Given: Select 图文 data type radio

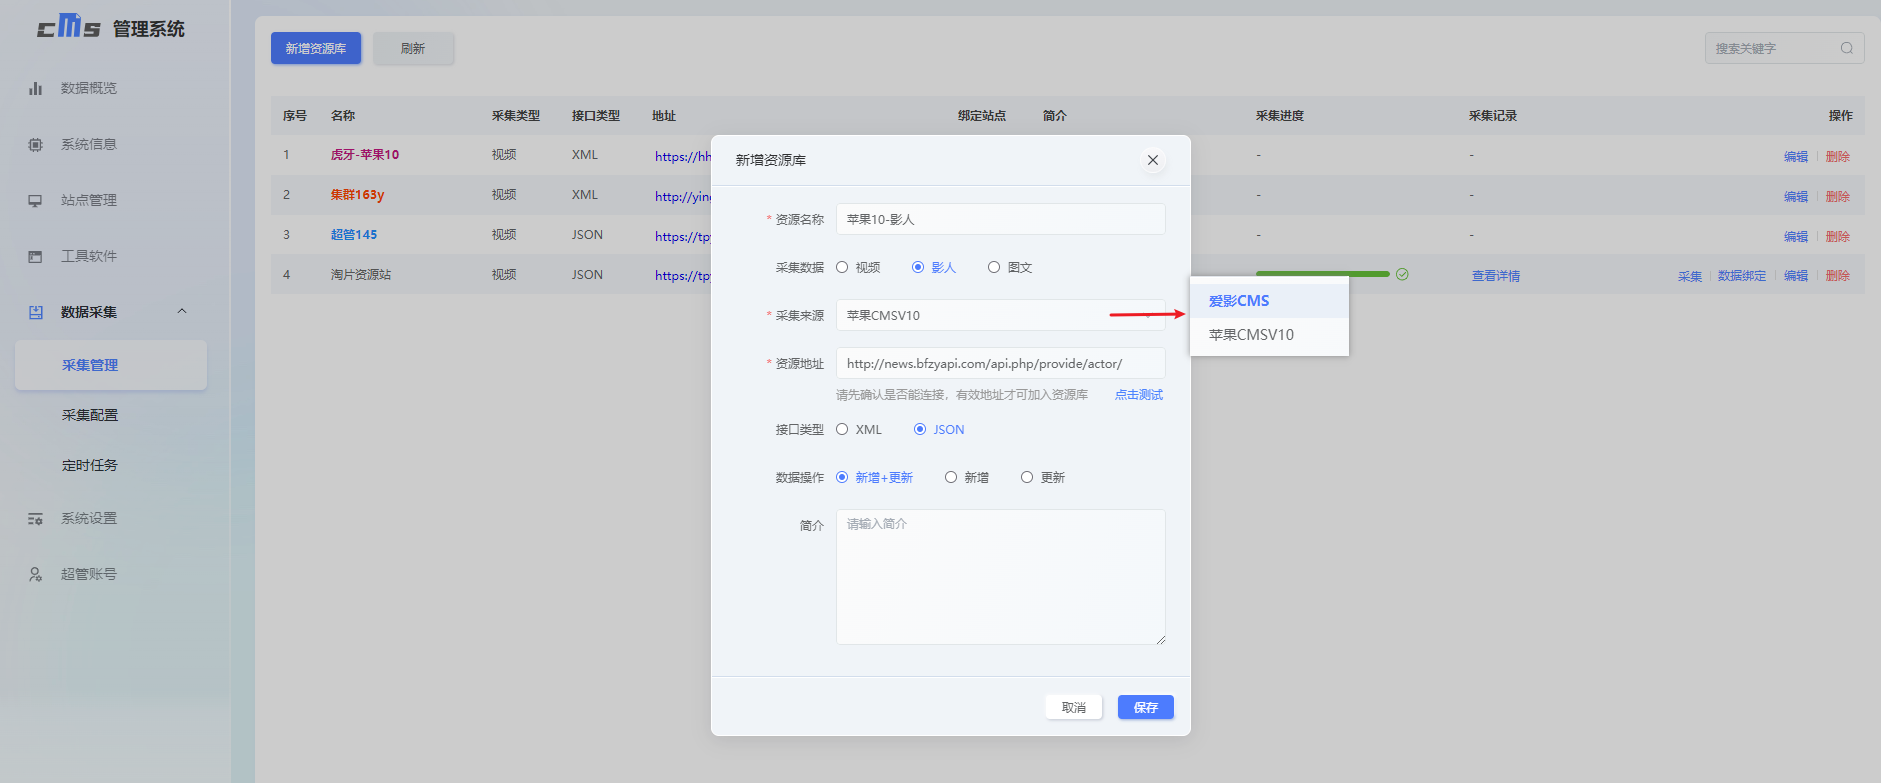Looking at the screenshot, I should coord(994,267).
